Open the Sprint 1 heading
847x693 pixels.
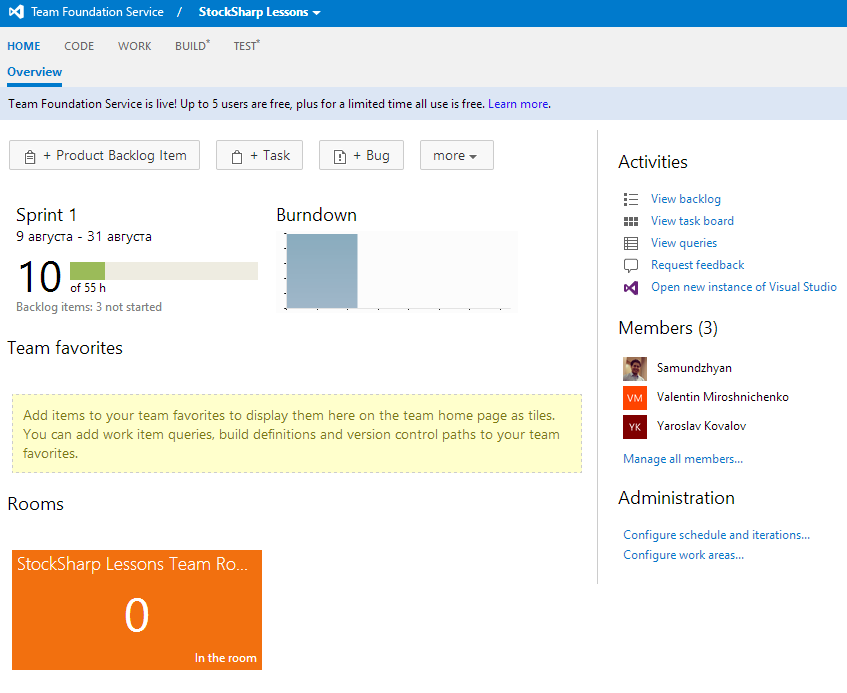(x=46, y=215)
